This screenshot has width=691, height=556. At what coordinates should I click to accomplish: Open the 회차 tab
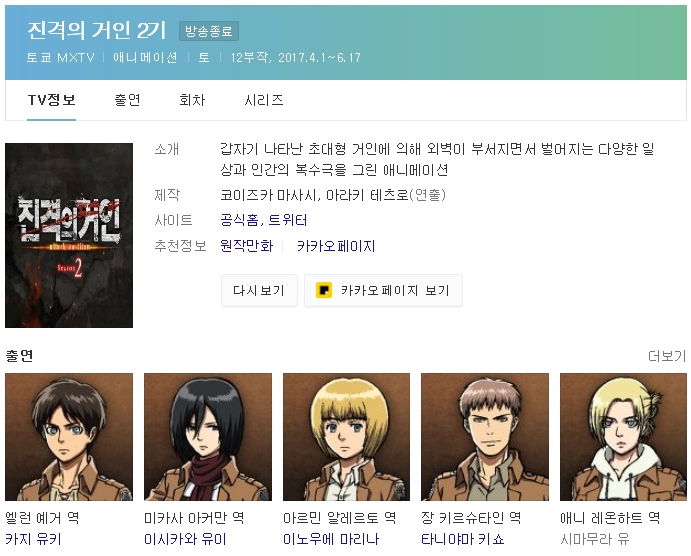[x=192, y=100]
